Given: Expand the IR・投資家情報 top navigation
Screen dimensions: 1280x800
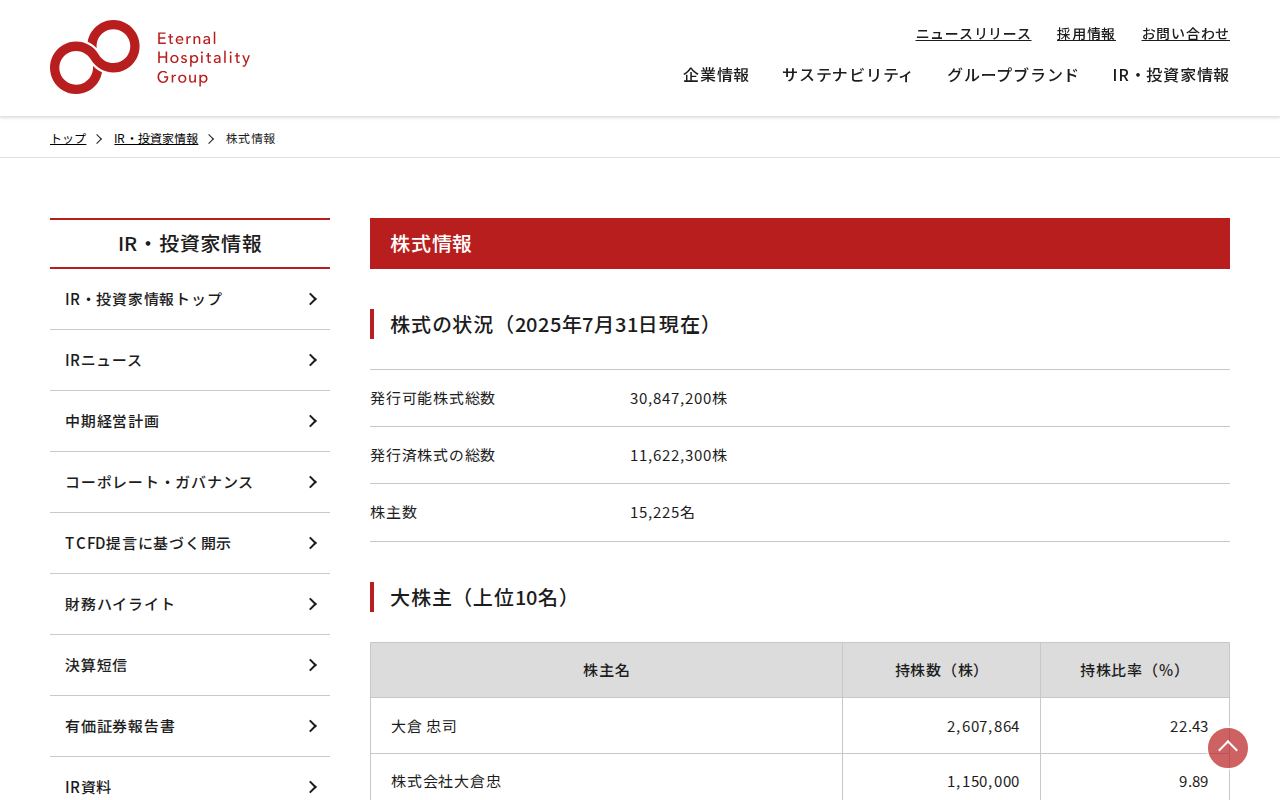Looking at the screenshot, I should [1171, 75].
